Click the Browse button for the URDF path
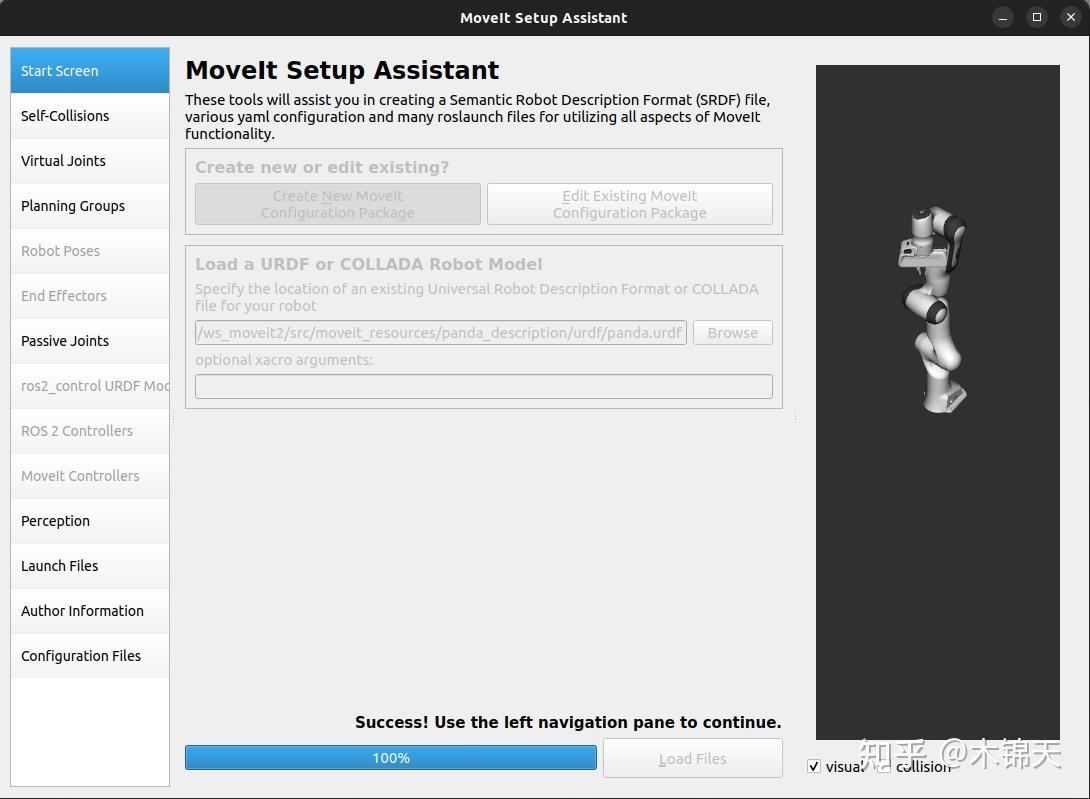 (x=732, y=332)
